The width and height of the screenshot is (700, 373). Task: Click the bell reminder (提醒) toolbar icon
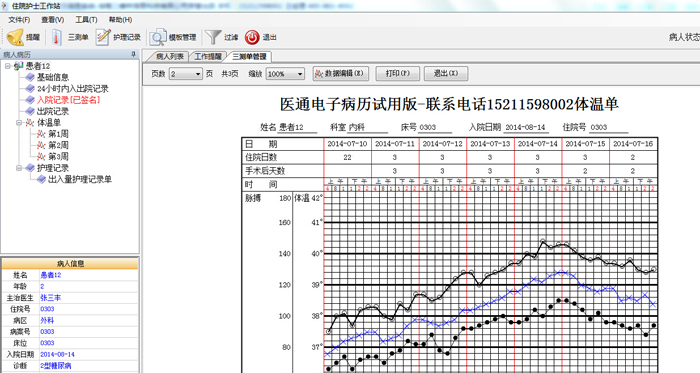15,37
